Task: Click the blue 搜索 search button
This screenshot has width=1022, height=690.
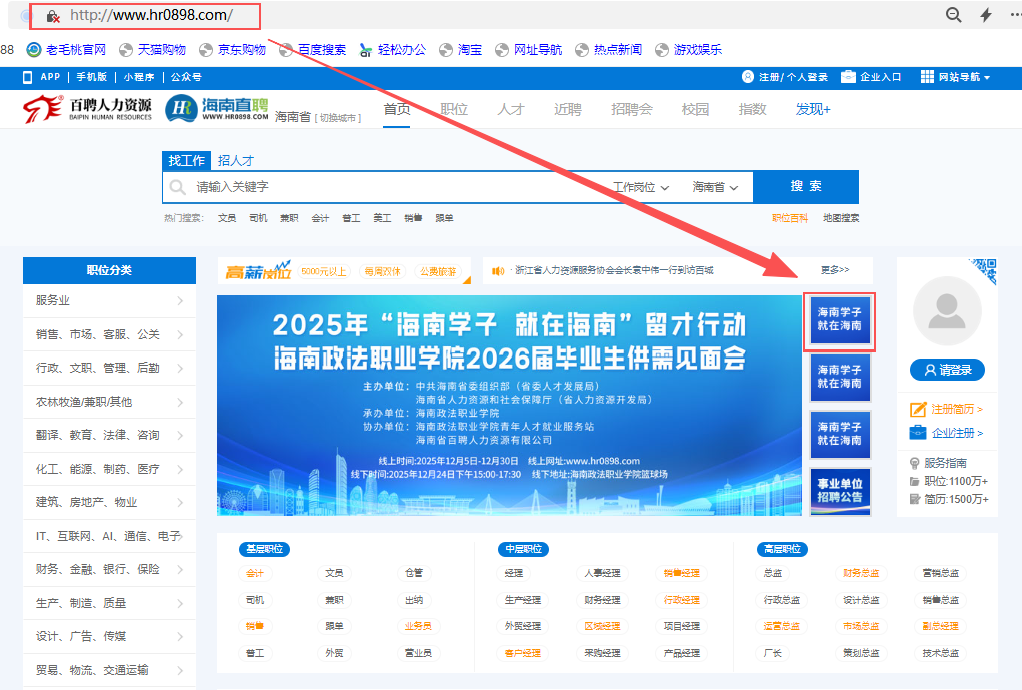Action: [x=806, y=187]
